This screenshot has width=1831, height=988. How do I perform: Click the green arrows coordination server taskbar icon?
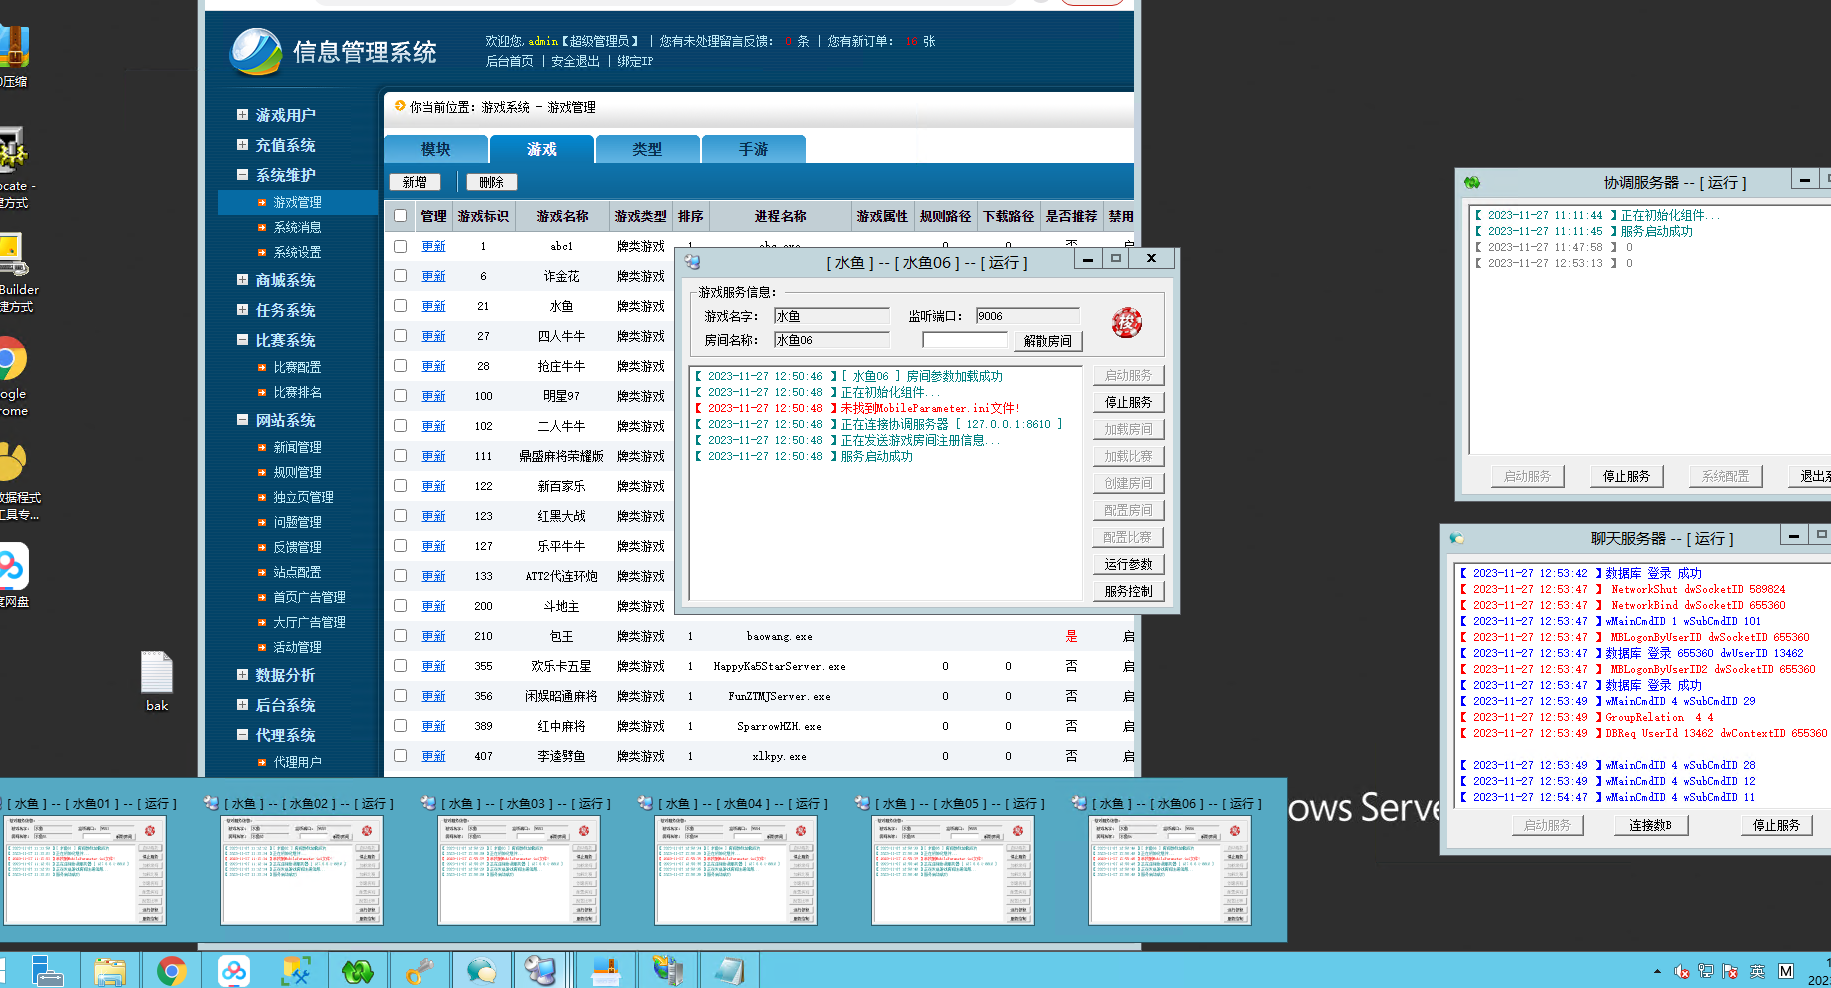357,970
